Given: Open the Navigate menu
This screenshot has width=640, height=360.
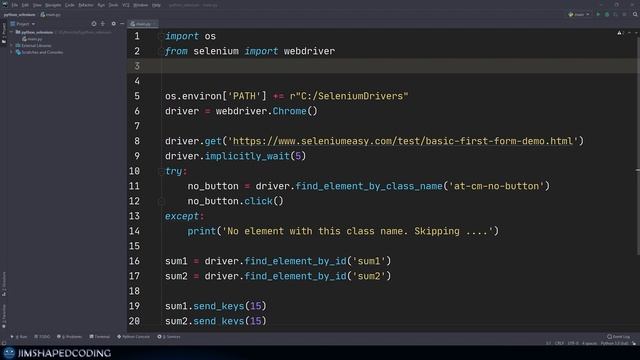Looking at the screenshot, I should pos(53,5).
